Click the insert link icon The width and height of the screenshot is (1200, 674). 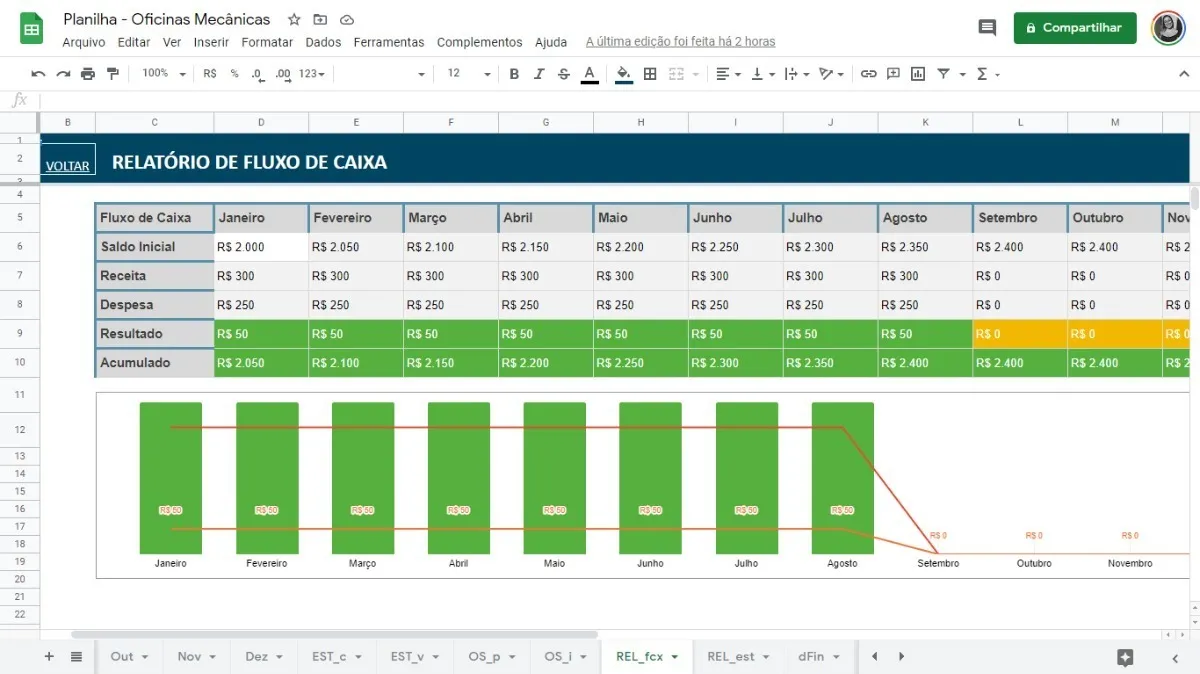tap(868, 74)
